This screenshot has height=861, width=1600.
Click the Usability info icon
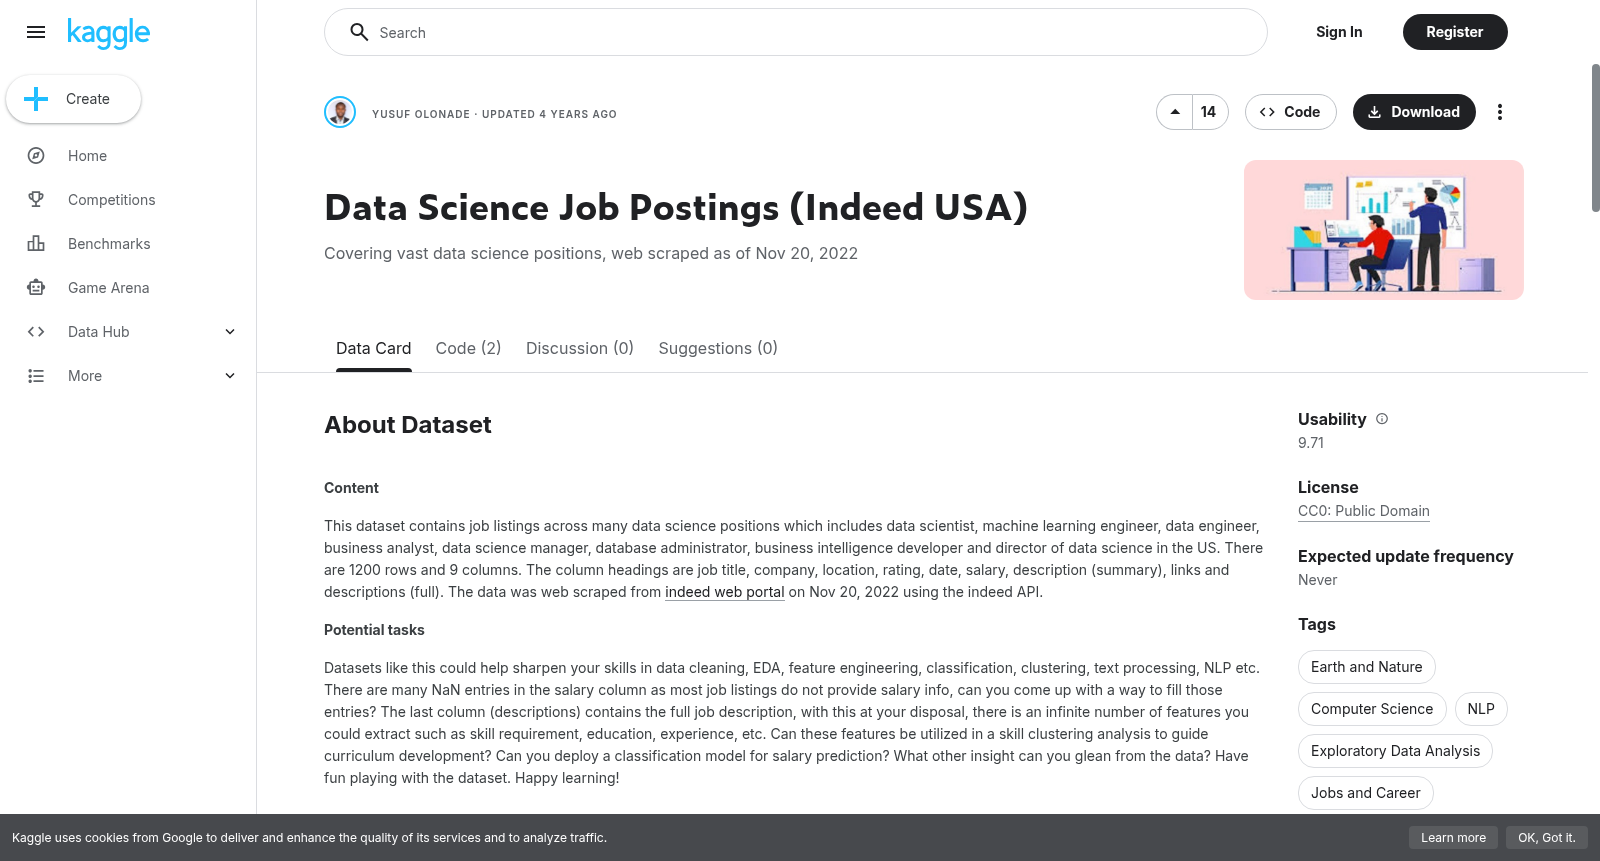click(1382, 419)
